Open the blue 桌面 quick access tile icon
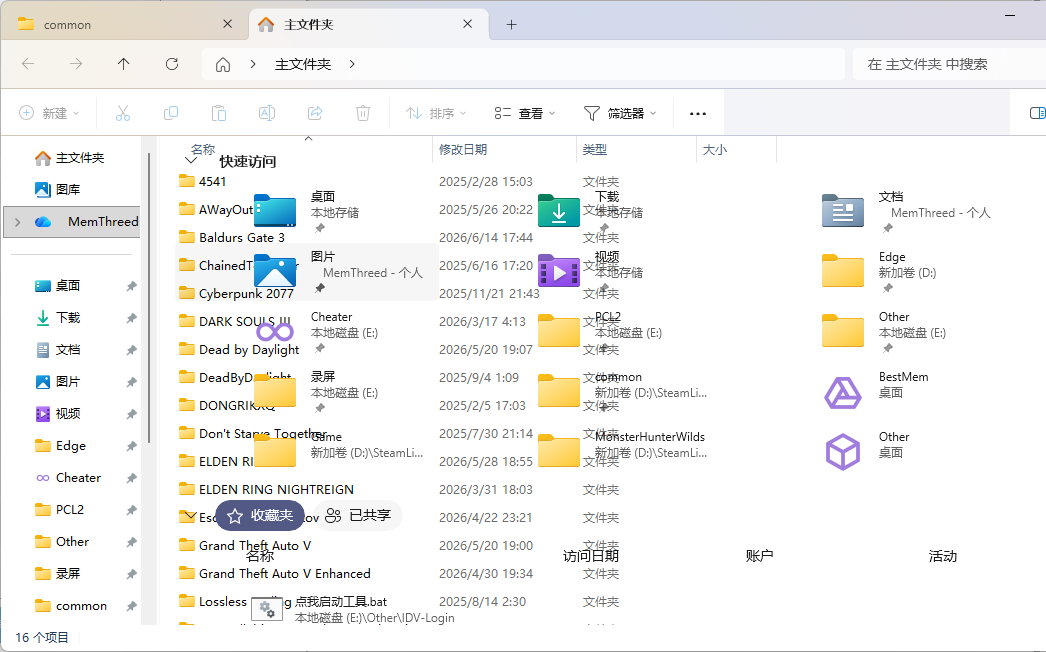Viewport: 1046px width, 652px height. [275, 212]
